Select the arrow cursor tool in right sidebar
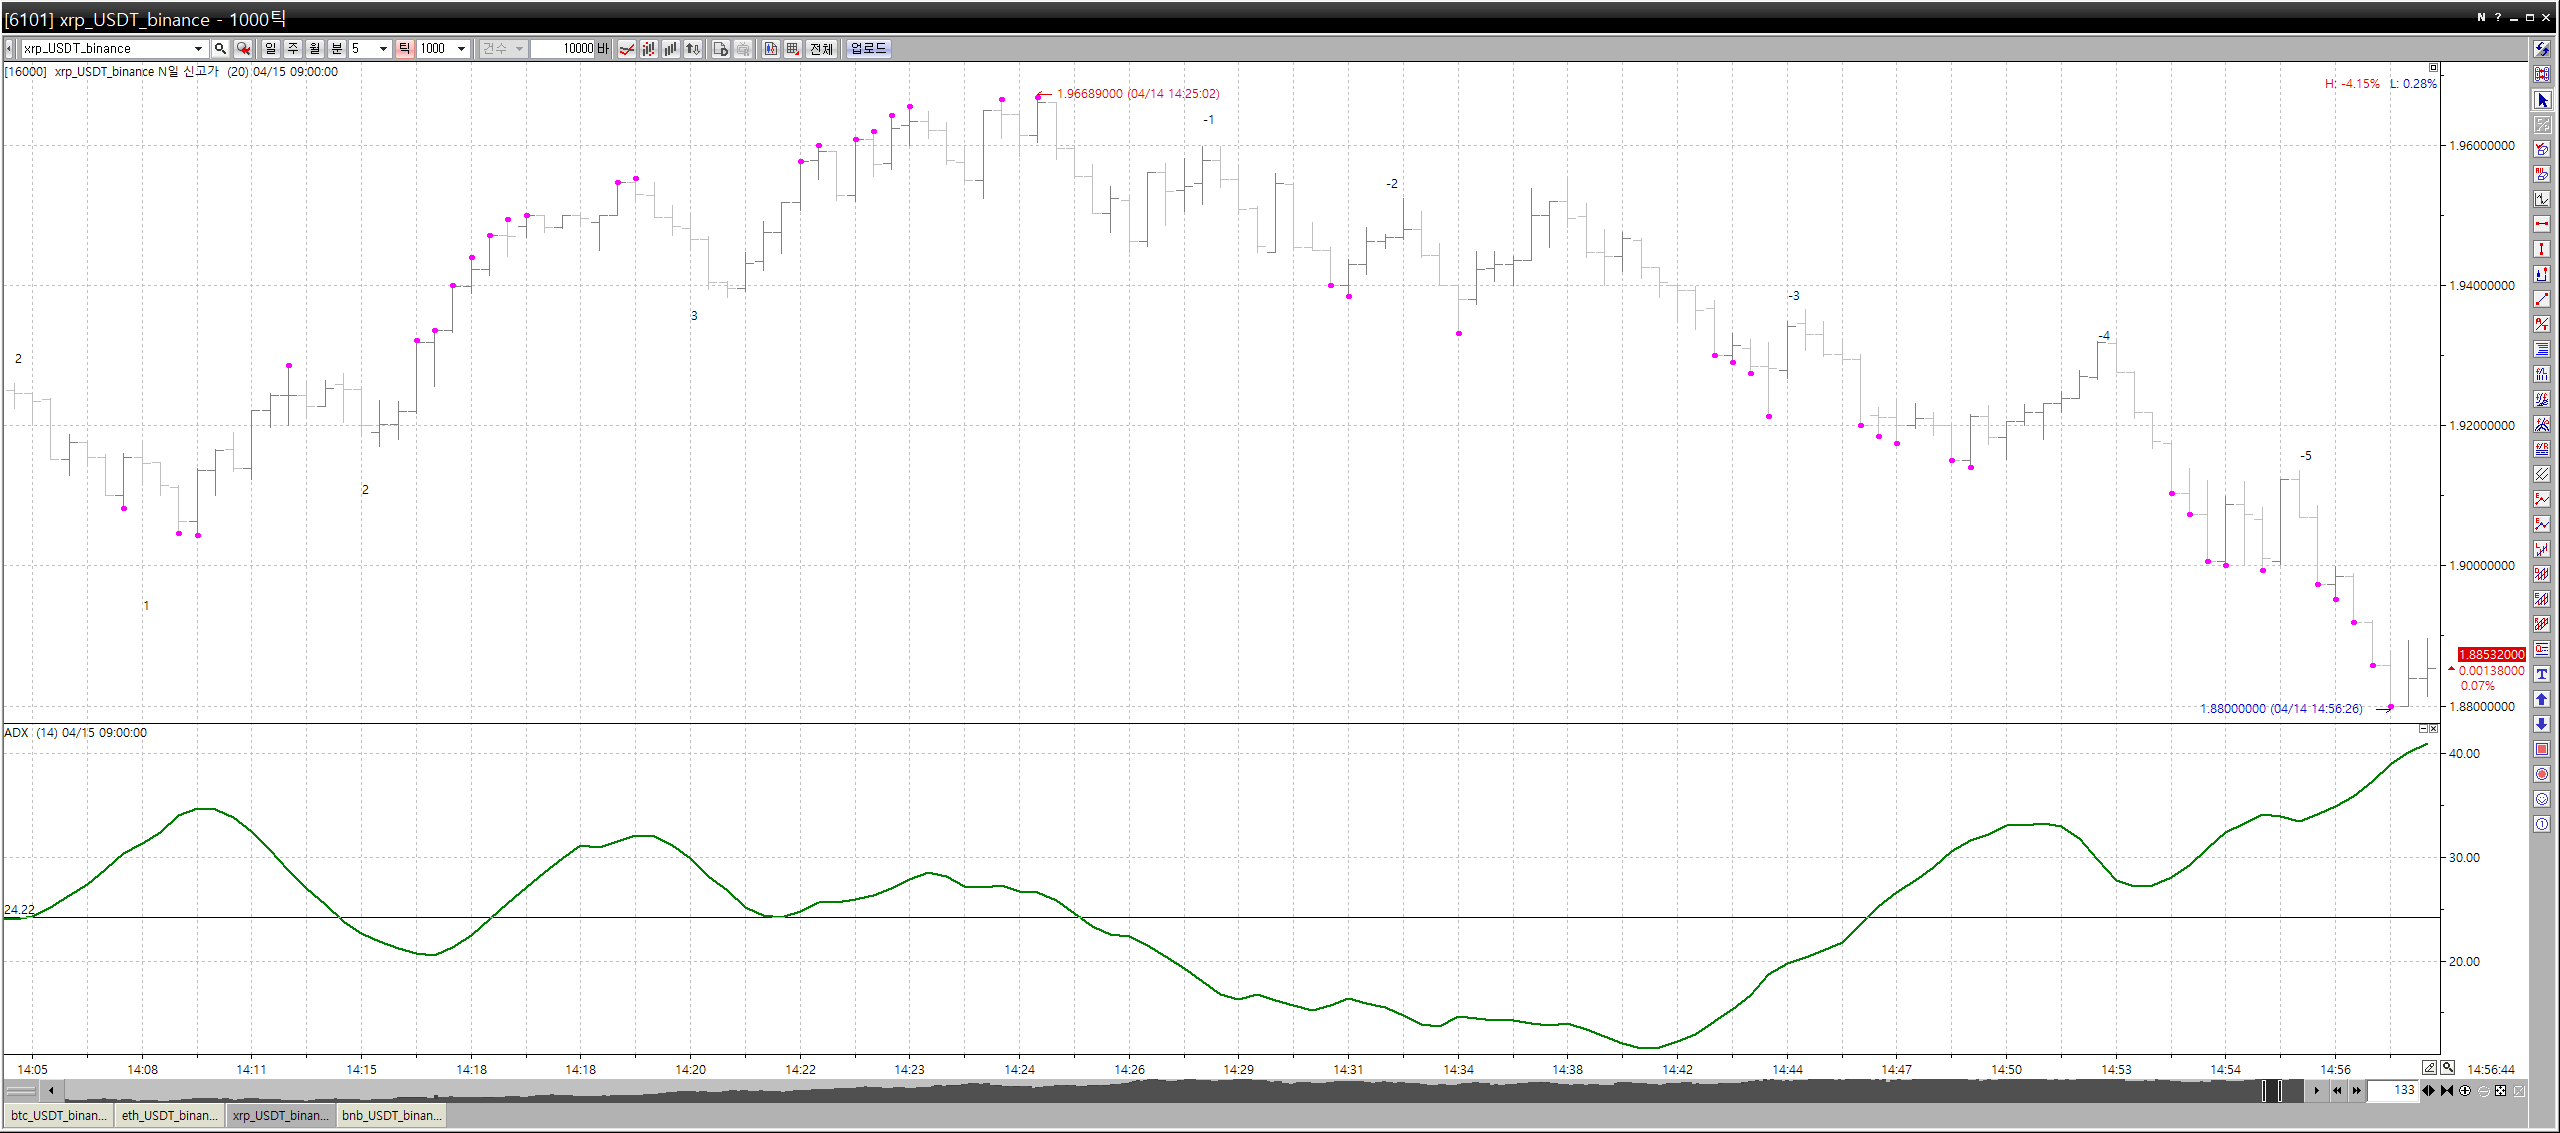 (2542, 100)
